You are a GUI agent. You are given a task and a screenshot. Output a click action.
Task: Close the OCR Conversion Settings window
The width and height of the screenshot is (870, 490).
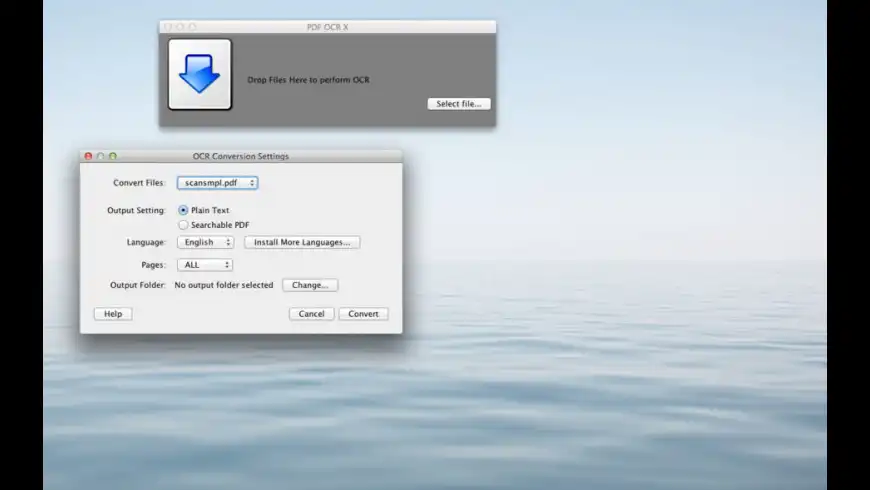click(x=88, y=156)
